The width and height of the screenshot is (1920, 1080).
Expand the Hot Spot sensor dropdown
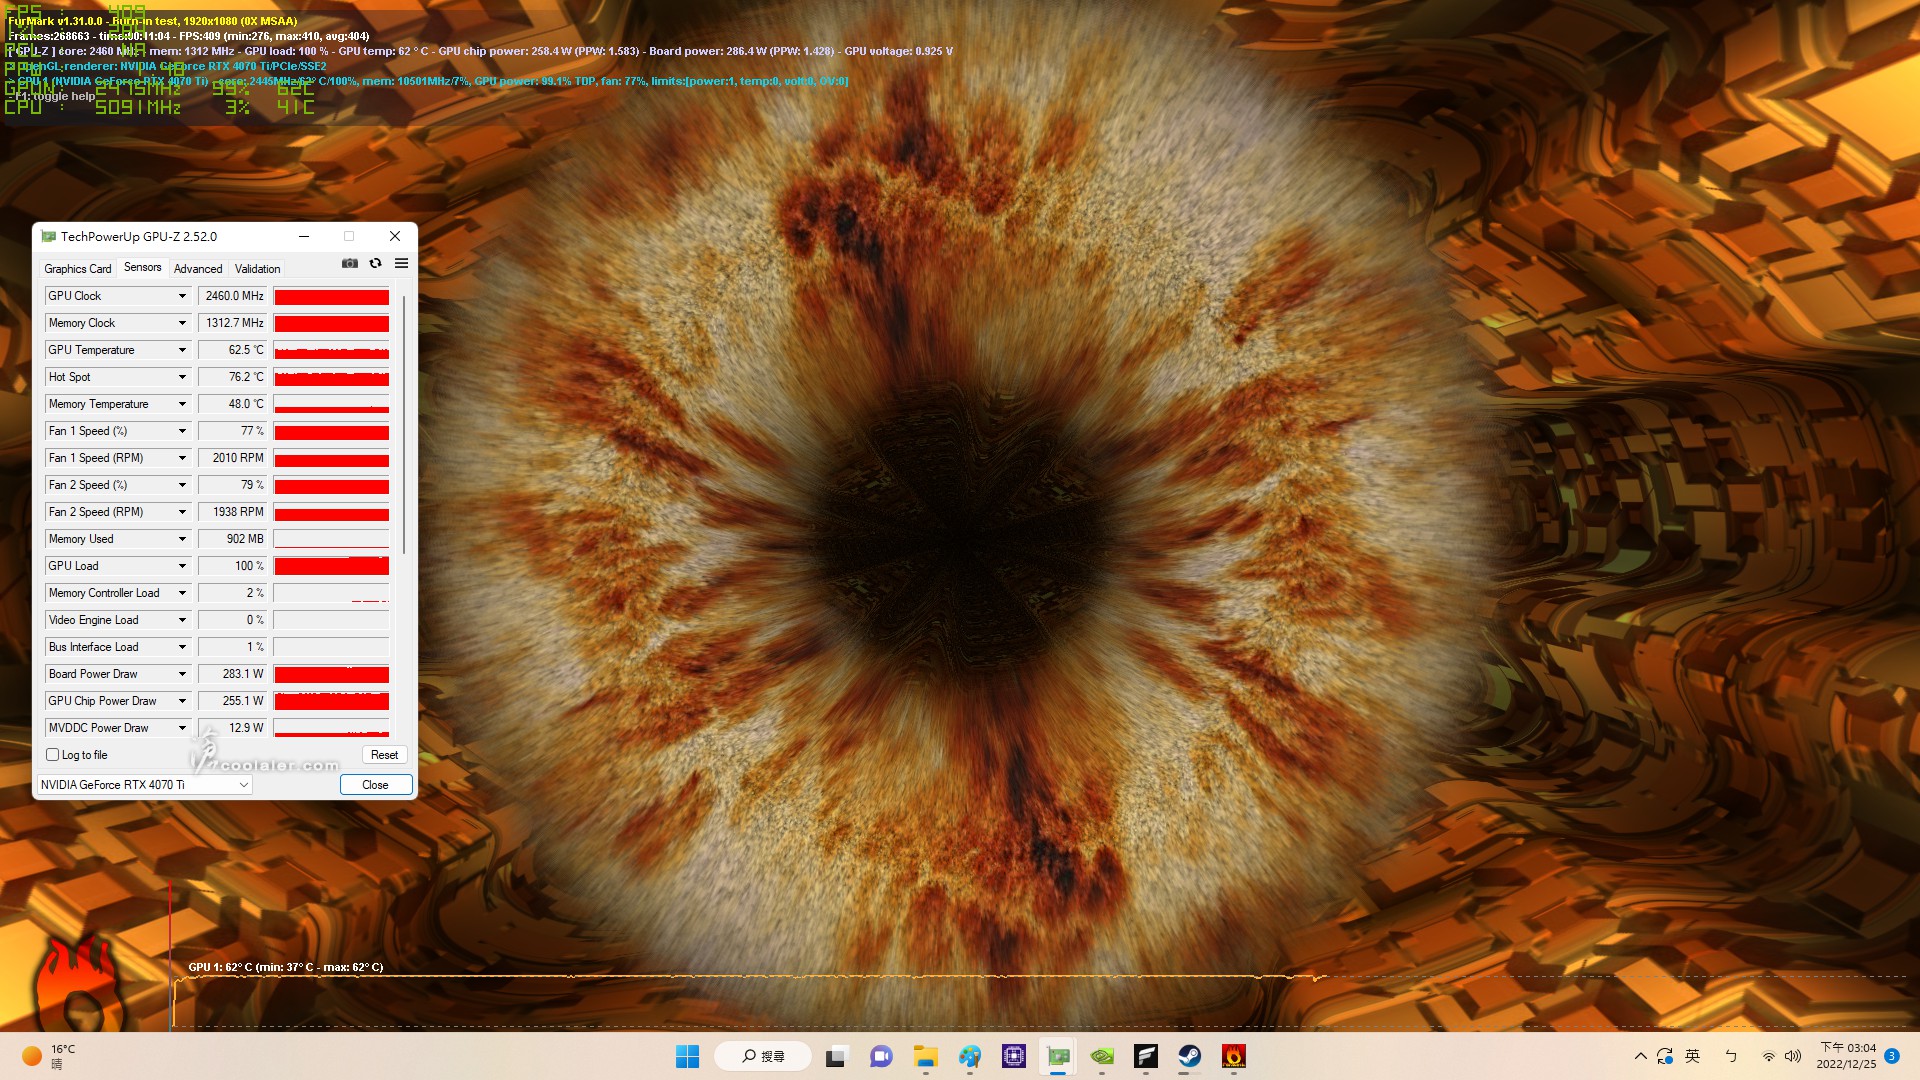pos(182,377)
